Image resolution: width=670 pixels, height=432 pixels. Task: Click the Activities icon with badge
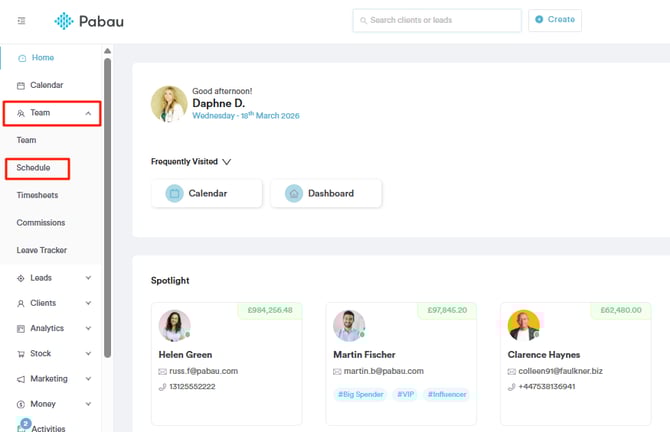pos(22,427)
